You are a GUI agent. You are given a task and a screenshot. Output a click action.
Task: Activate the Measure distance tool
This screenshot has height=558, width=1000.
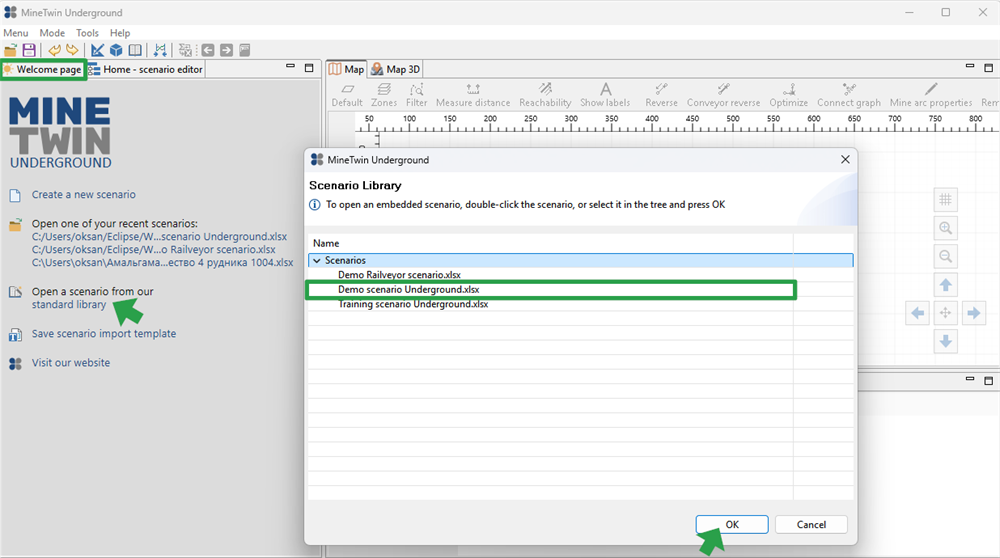[473, 95]
